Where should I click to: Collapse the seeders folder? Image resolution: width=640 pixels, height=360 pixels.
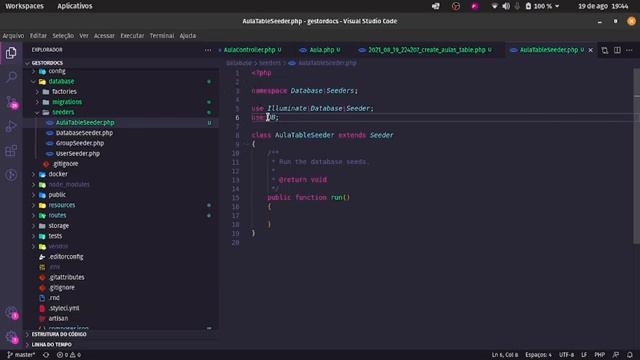coord(37,112)
